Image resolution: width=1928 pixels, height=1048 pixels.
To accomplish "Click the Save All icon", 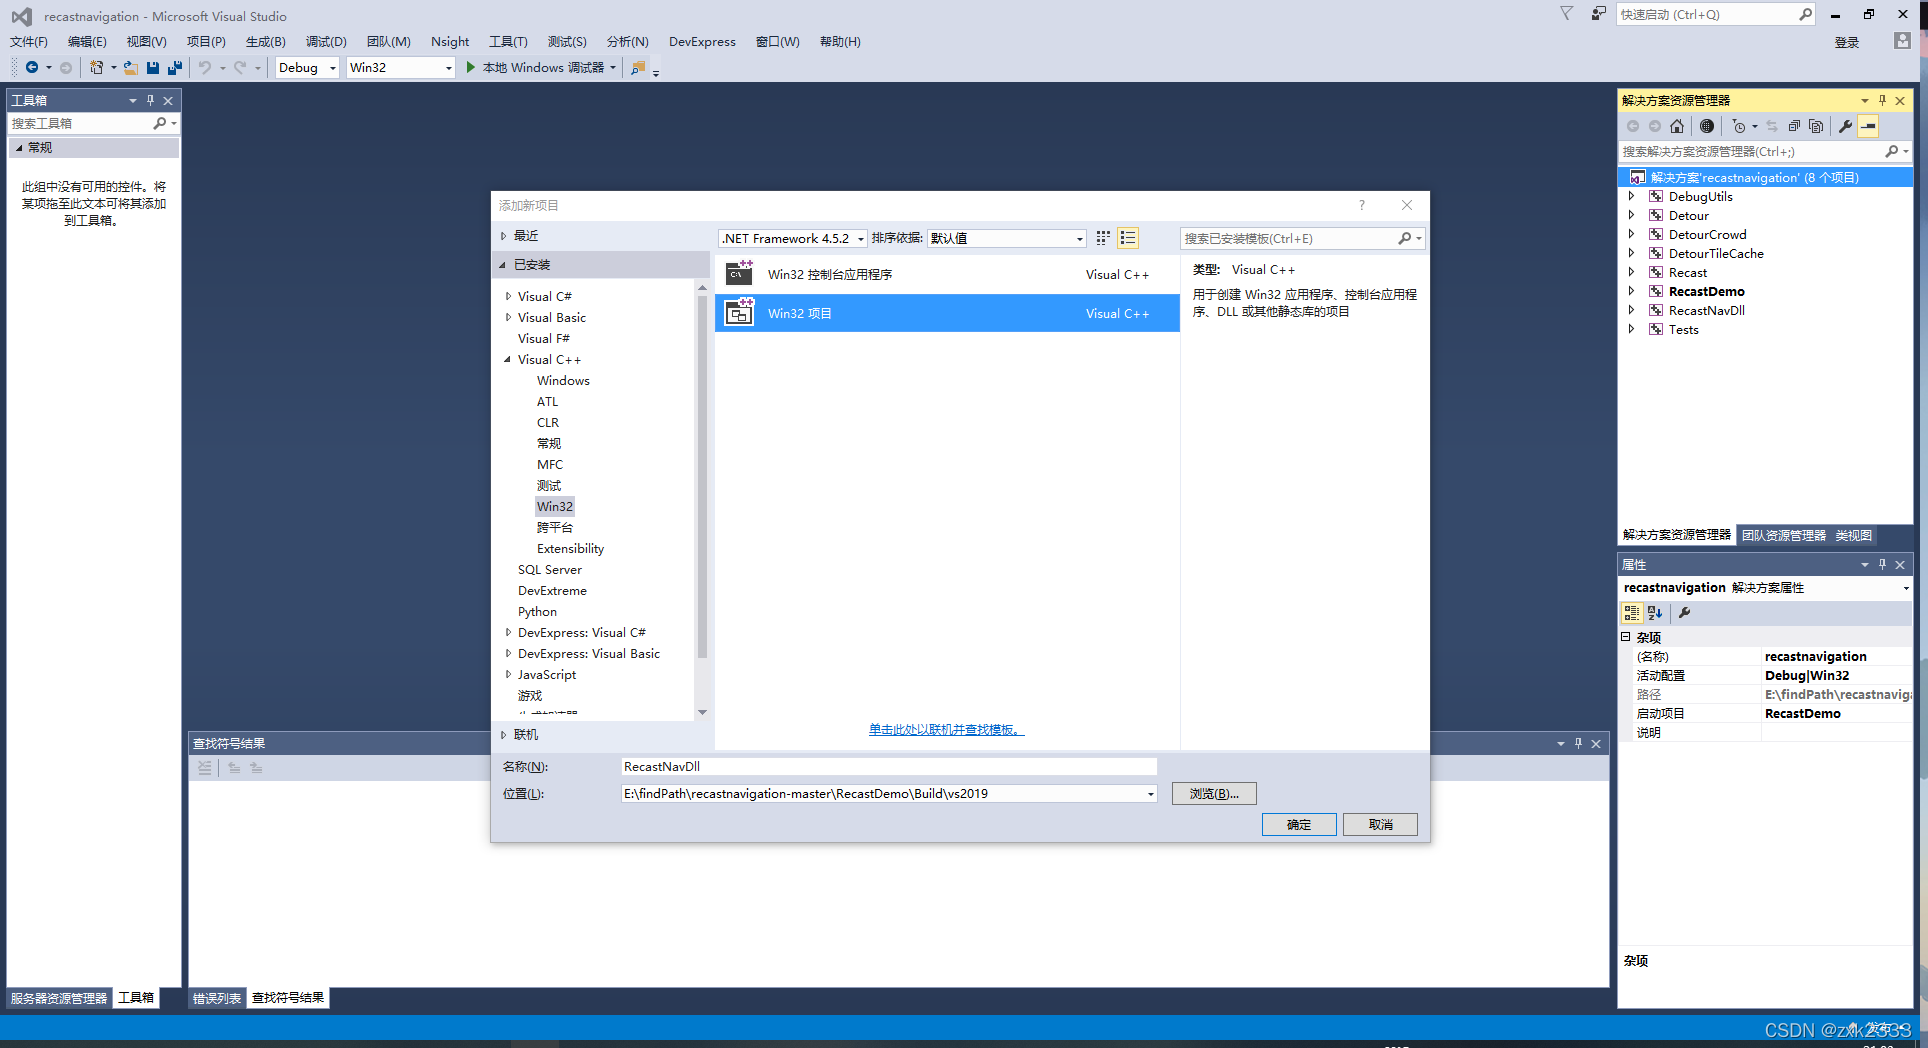I will click(x=175, y=67).
